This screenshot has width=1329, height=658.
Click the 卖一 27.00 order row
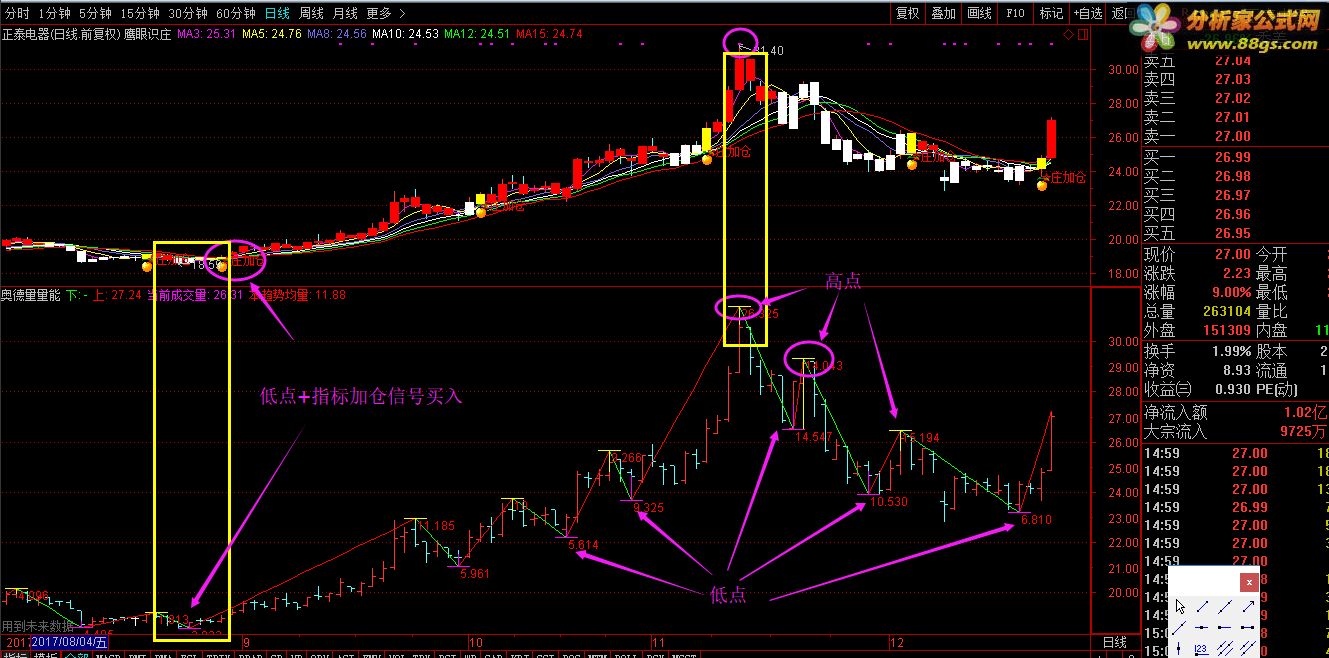pyautogui.click(x=1236, y=136)
